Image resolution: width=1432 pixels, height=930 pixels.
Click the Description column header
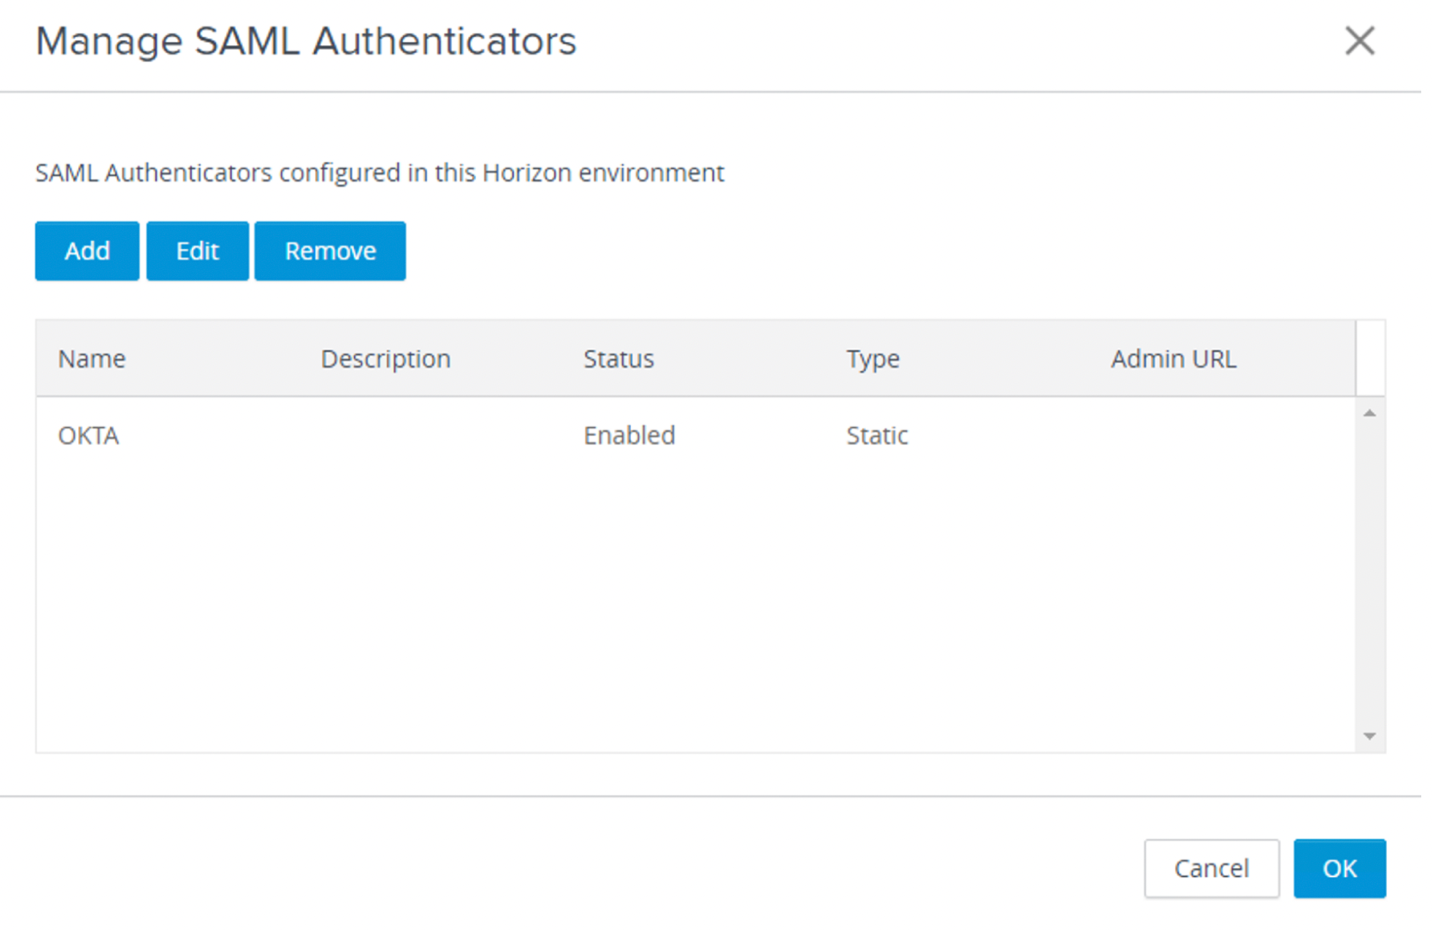(385, 359)
